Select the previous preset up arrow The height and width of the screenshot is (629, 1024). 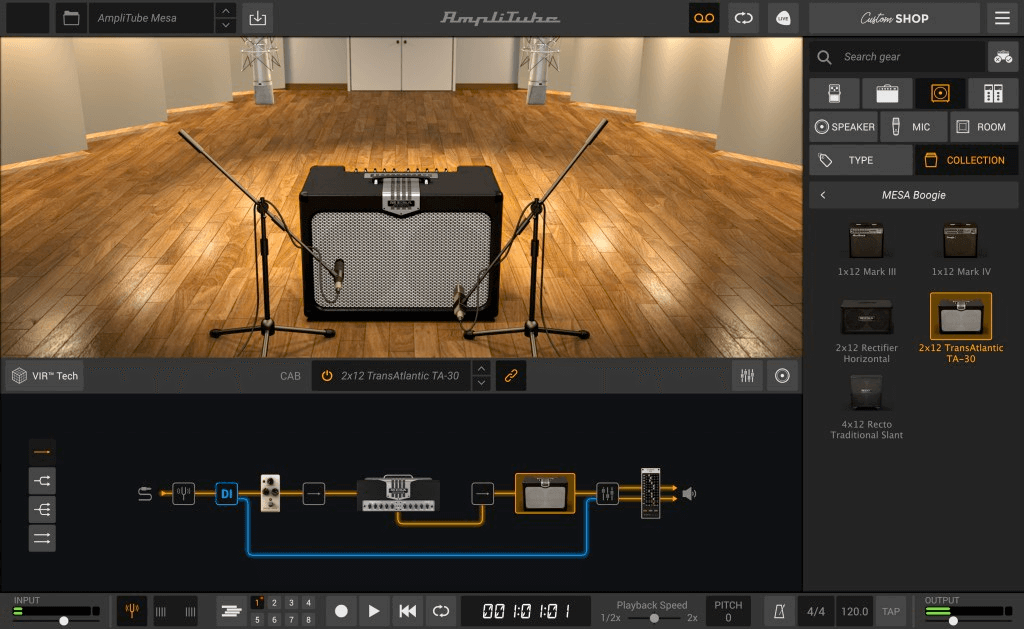pos(225,11)
